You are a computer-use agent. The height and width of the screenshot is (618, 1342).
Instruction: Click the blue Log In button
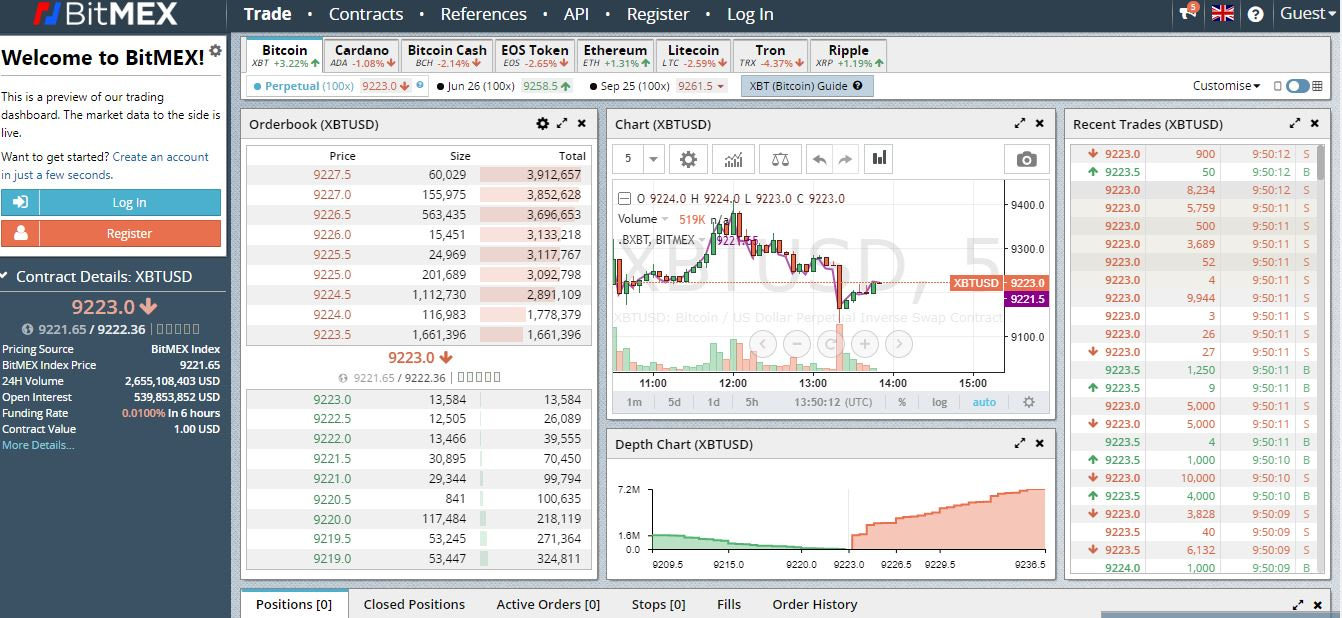click(111, 202)
